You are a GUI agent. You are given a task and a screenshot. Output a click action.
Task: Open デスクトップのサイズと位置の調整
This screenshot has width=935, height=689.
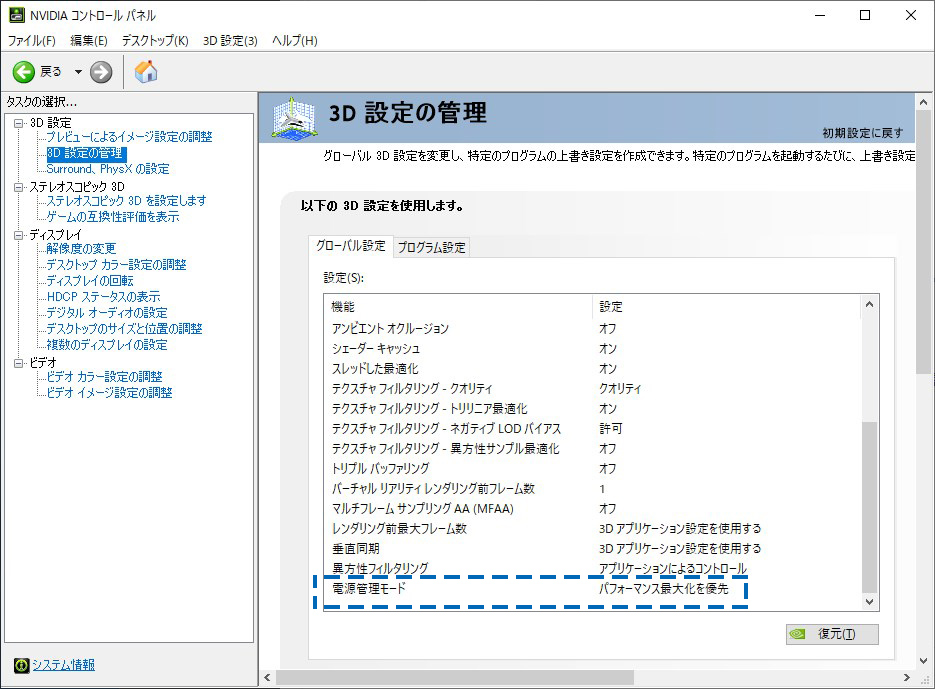point(125,329)
